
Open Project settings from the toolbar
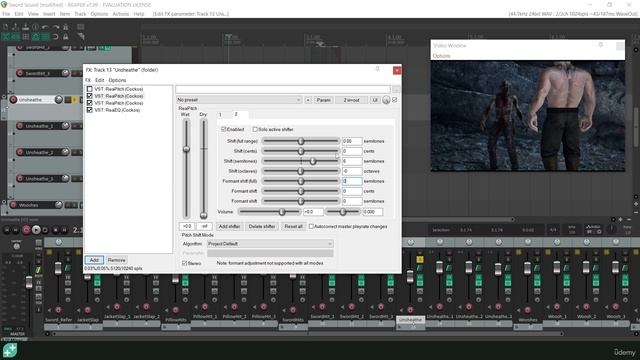click(36, 27)
